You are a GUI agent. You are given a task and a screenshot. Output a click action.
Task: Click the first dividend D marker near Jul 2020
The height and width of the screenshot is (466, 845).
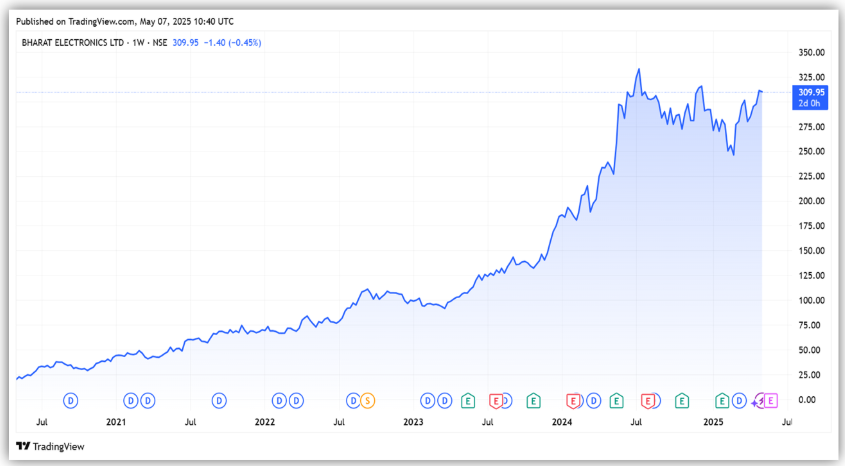pos(70,400)
